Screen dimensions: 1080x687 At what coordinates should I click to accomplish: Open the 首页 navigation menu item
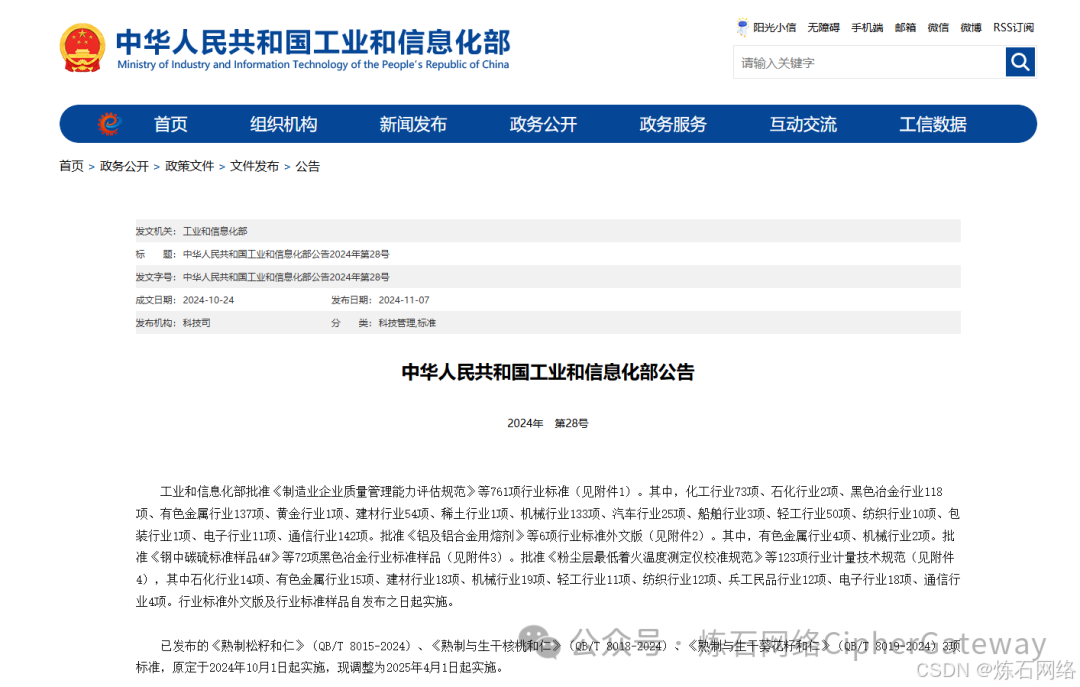coord(171,124)
